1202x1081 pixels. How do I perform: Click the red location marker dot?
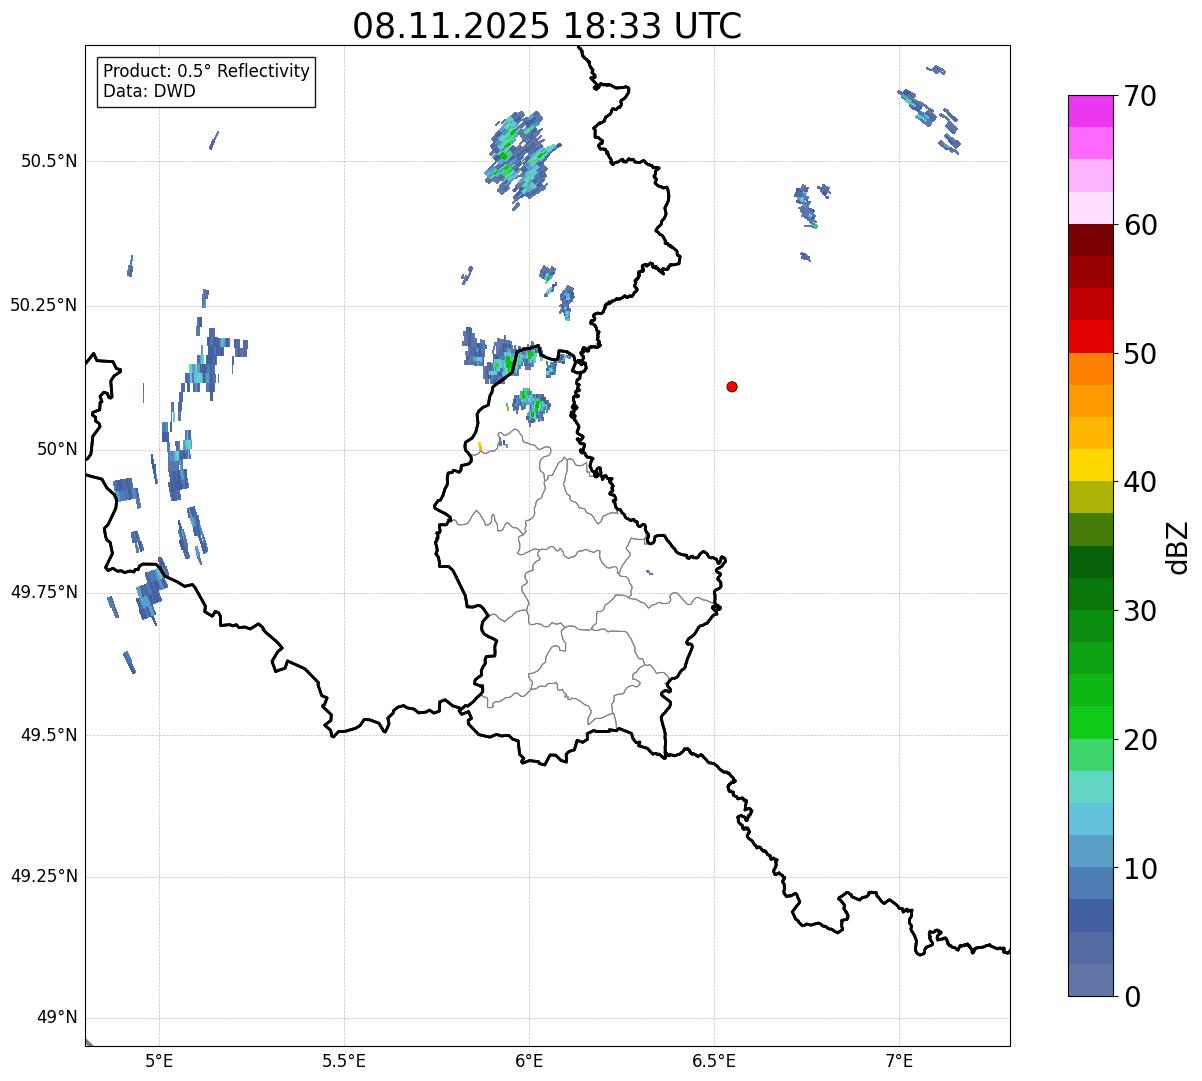732,386
